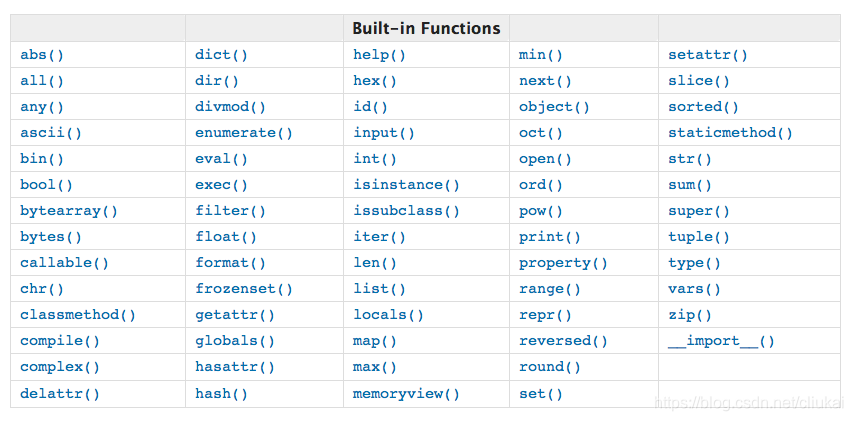Click the chr() link
This screenshot has width=853, height=421.
pos(42,289)
